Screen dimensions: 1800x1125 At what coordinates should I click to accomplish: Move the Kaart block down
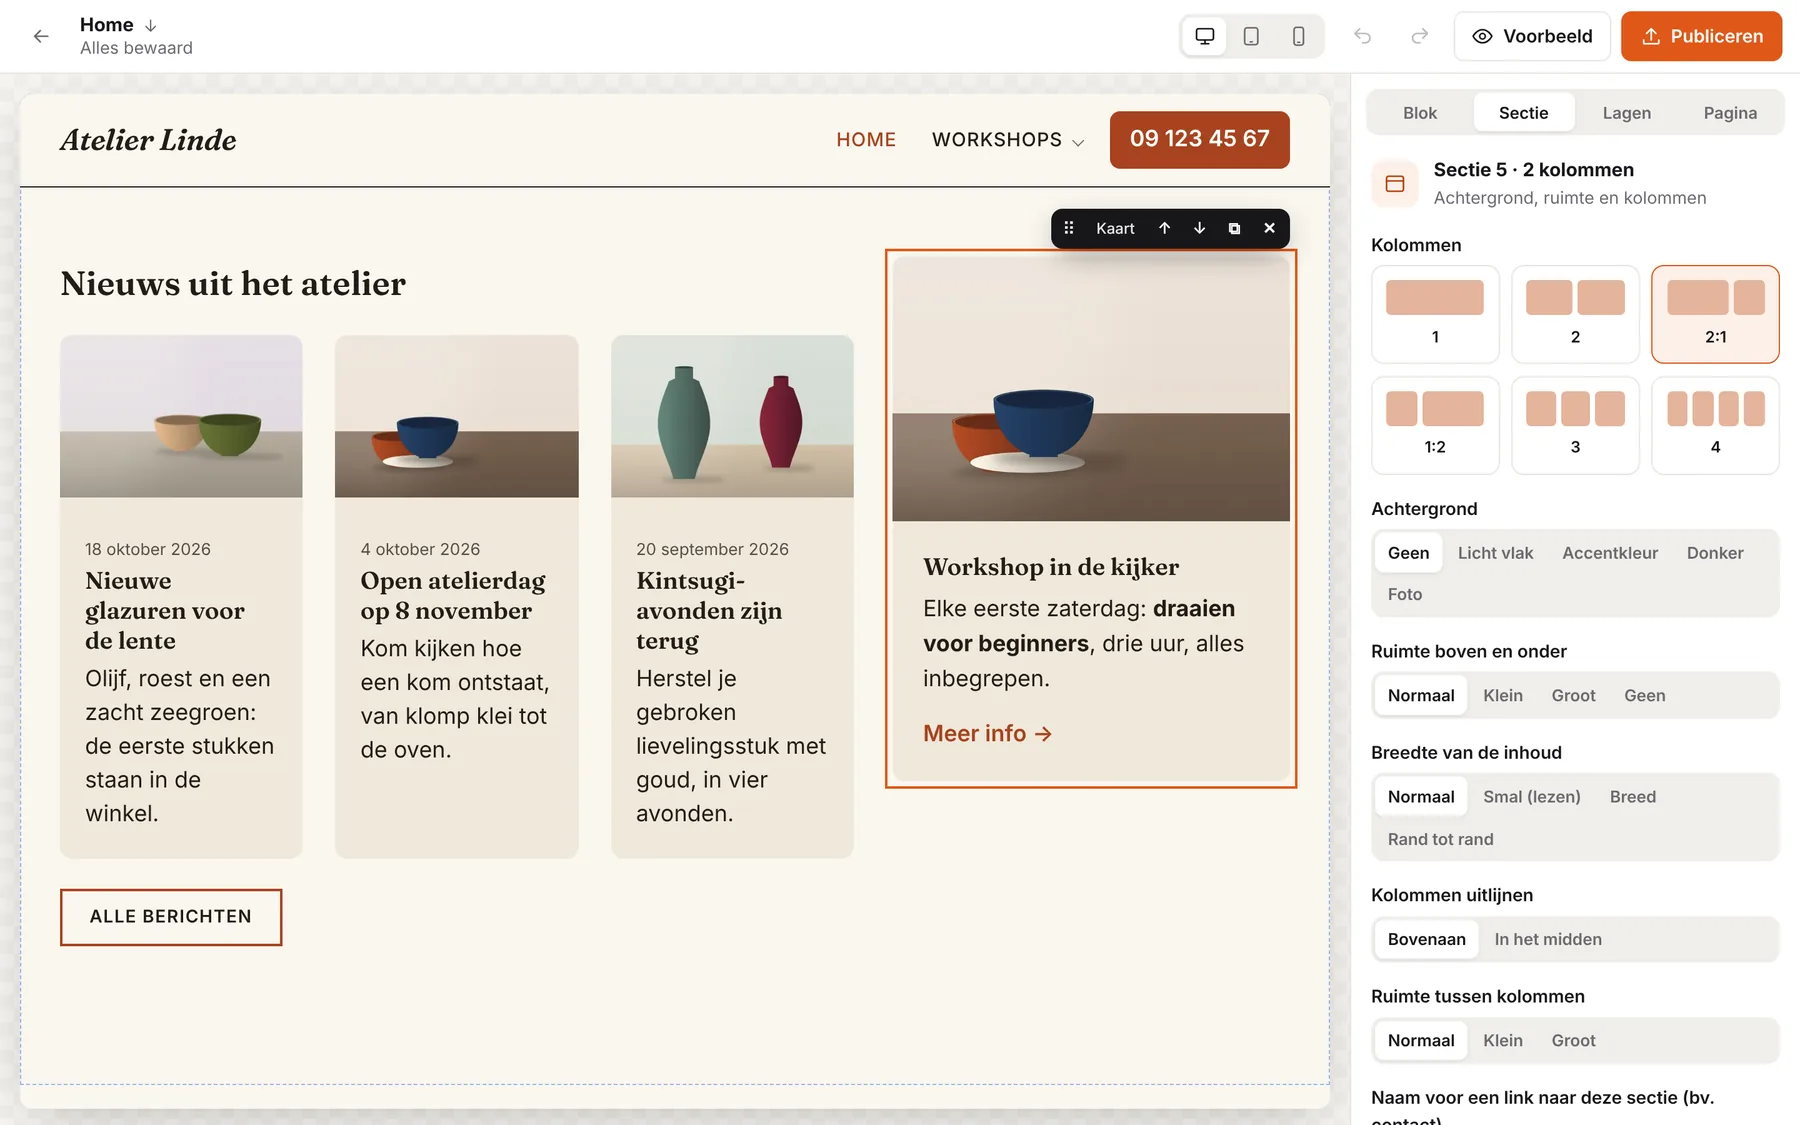point(1199,228)
